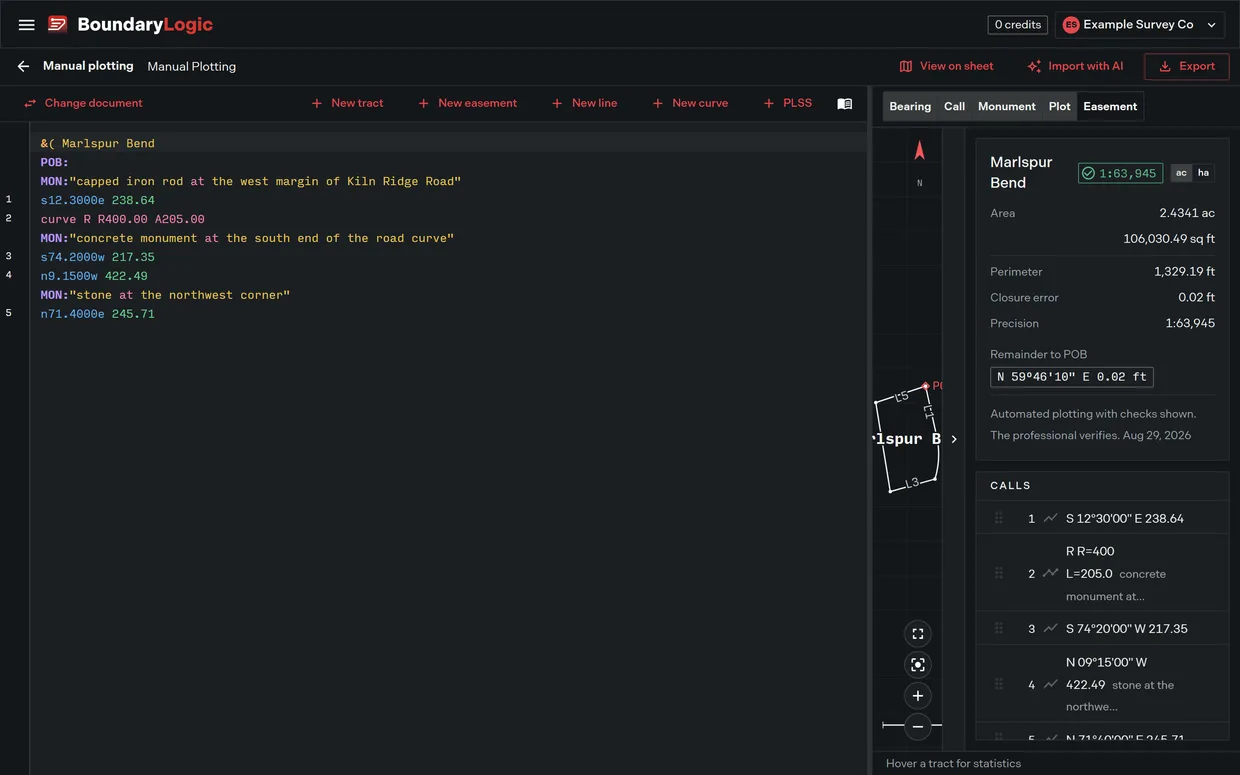
Task: Go back with the arrow icon
Action: pyautogui.click(x=23, y=66)
